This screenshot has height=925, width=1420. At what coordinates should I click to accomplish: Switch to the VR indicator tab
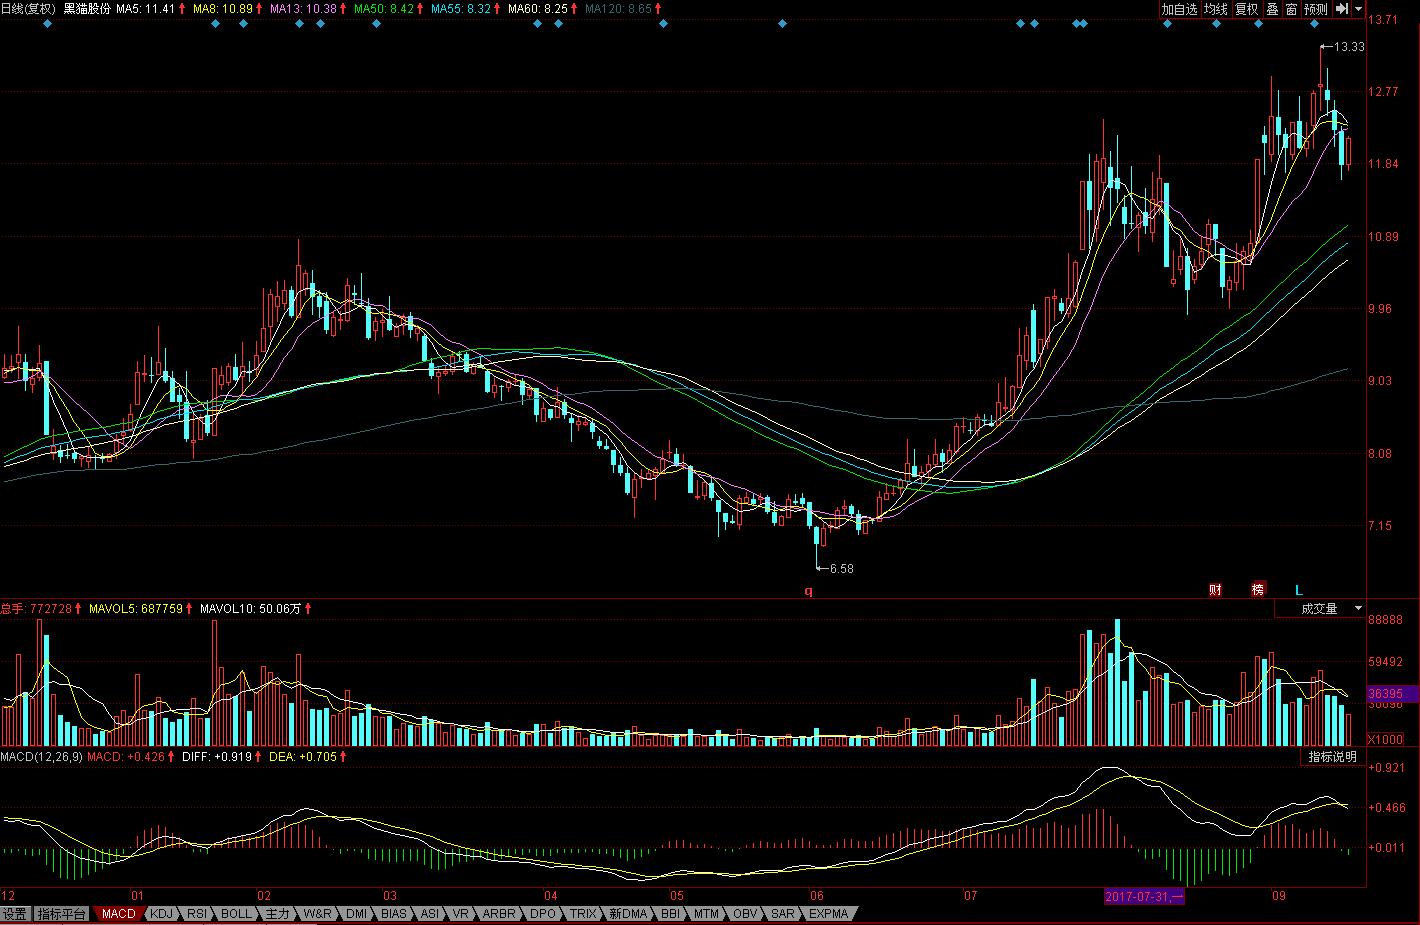click(461, 914)
